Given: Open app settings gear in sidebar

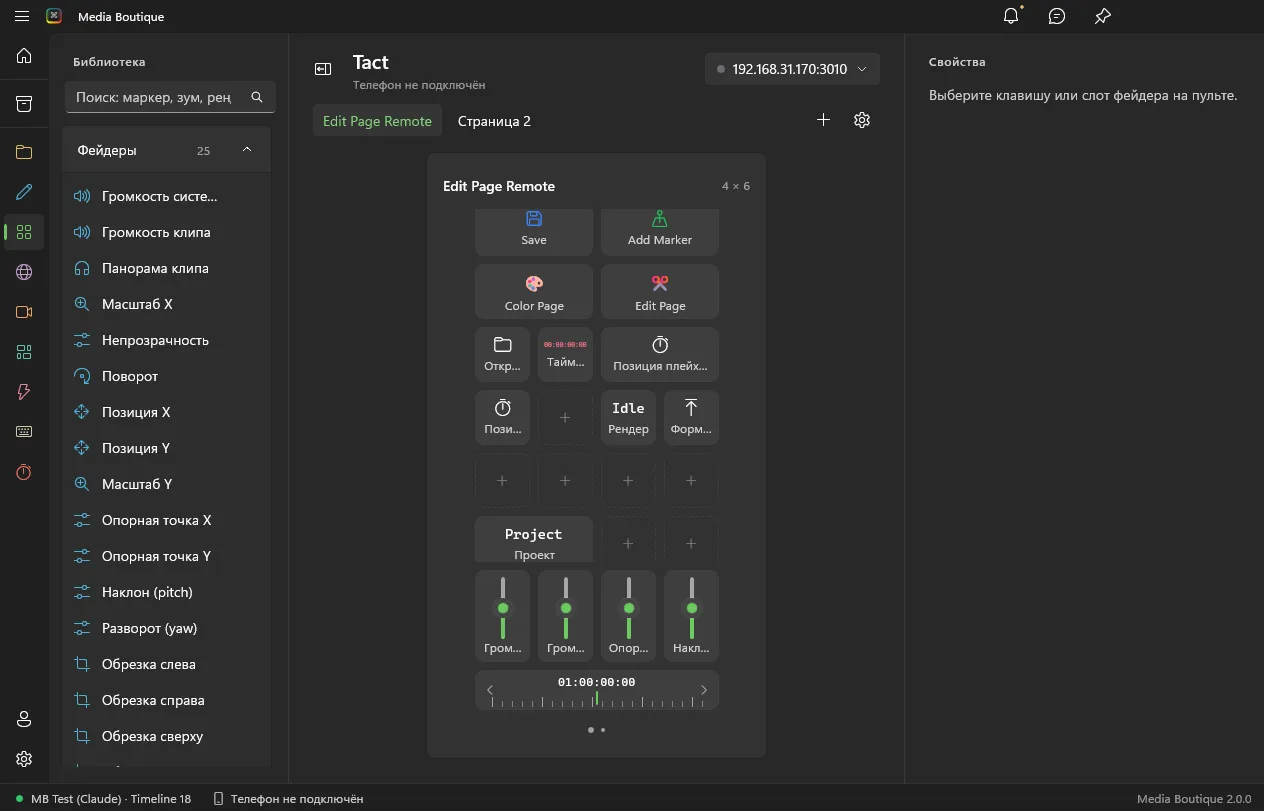Looking at the screenshot, I should [x=24, y=759].
